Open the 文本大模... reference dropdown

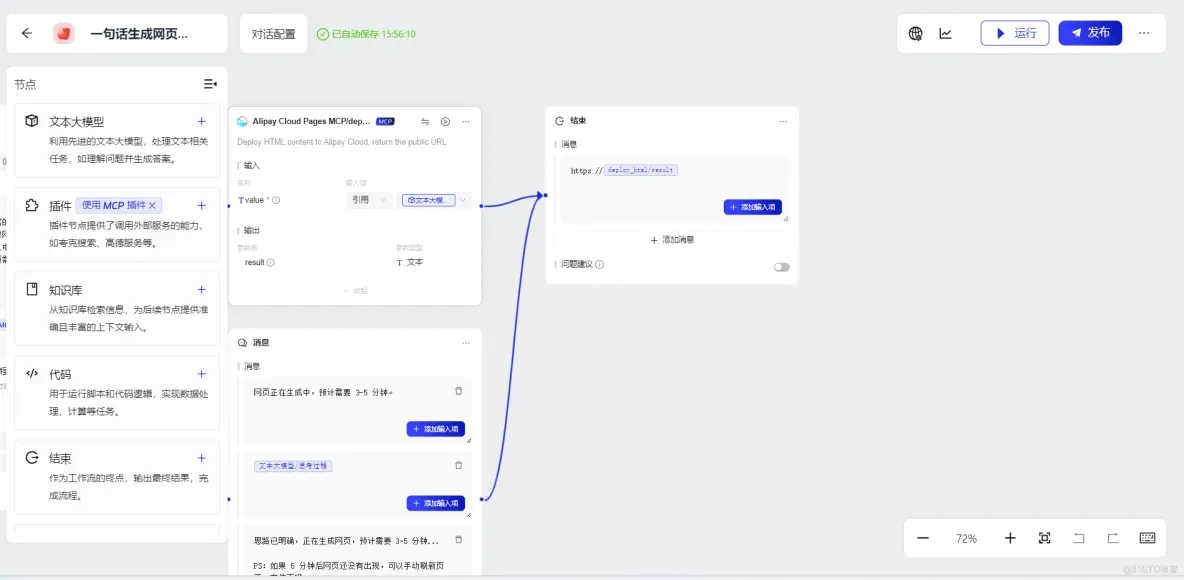pos(436,200)
